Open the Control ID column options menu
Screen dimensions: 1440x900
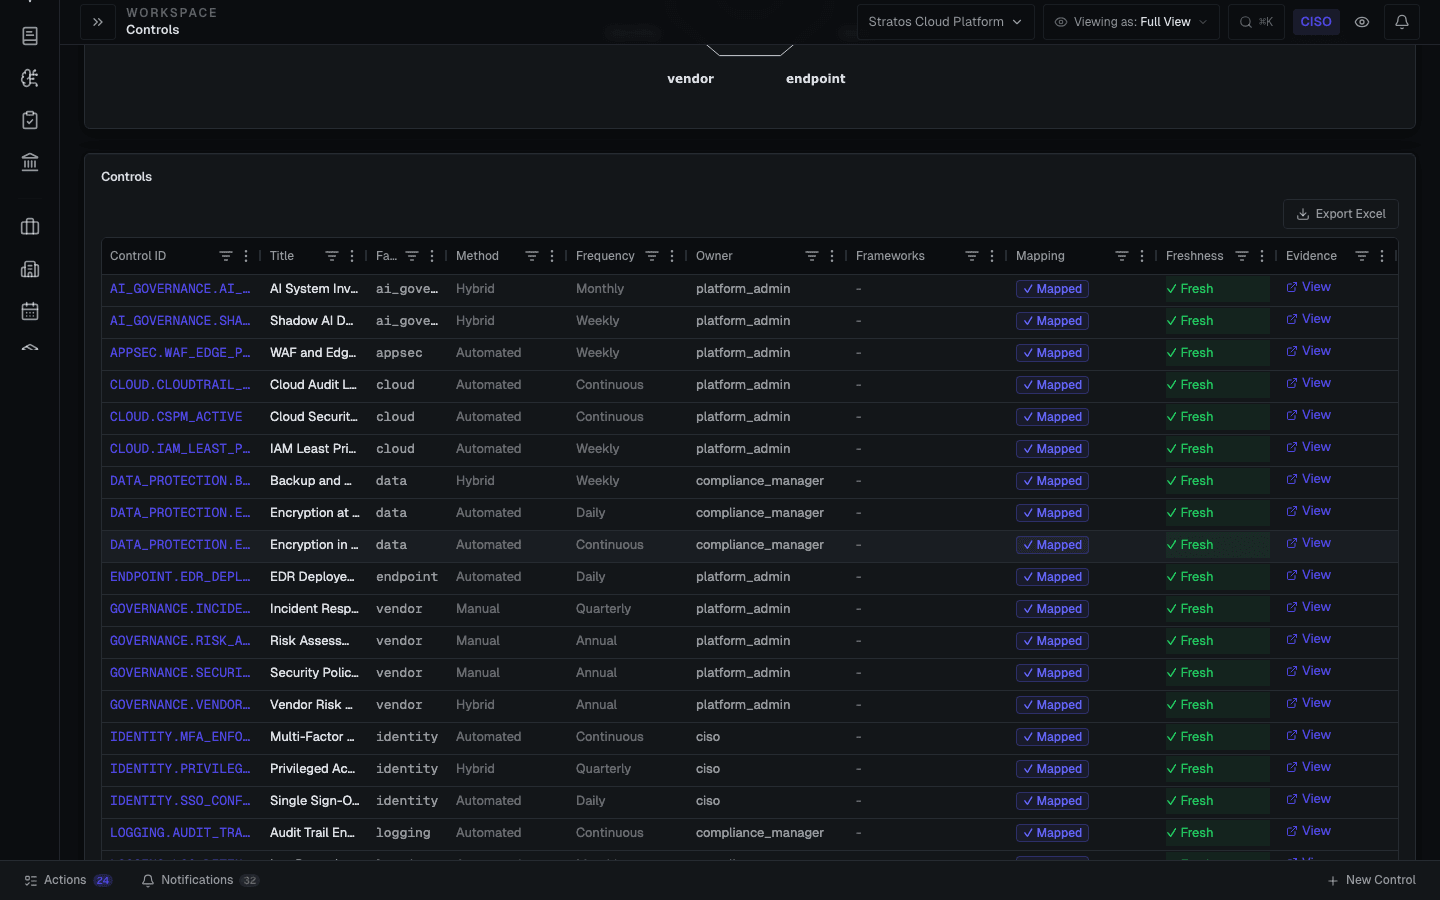click(x=246, y=256)
